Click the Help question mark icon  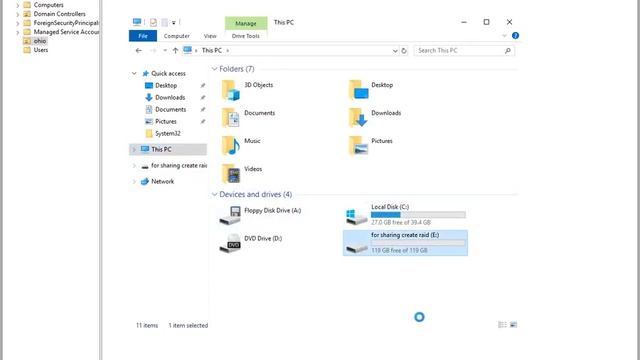pos(515,36)
